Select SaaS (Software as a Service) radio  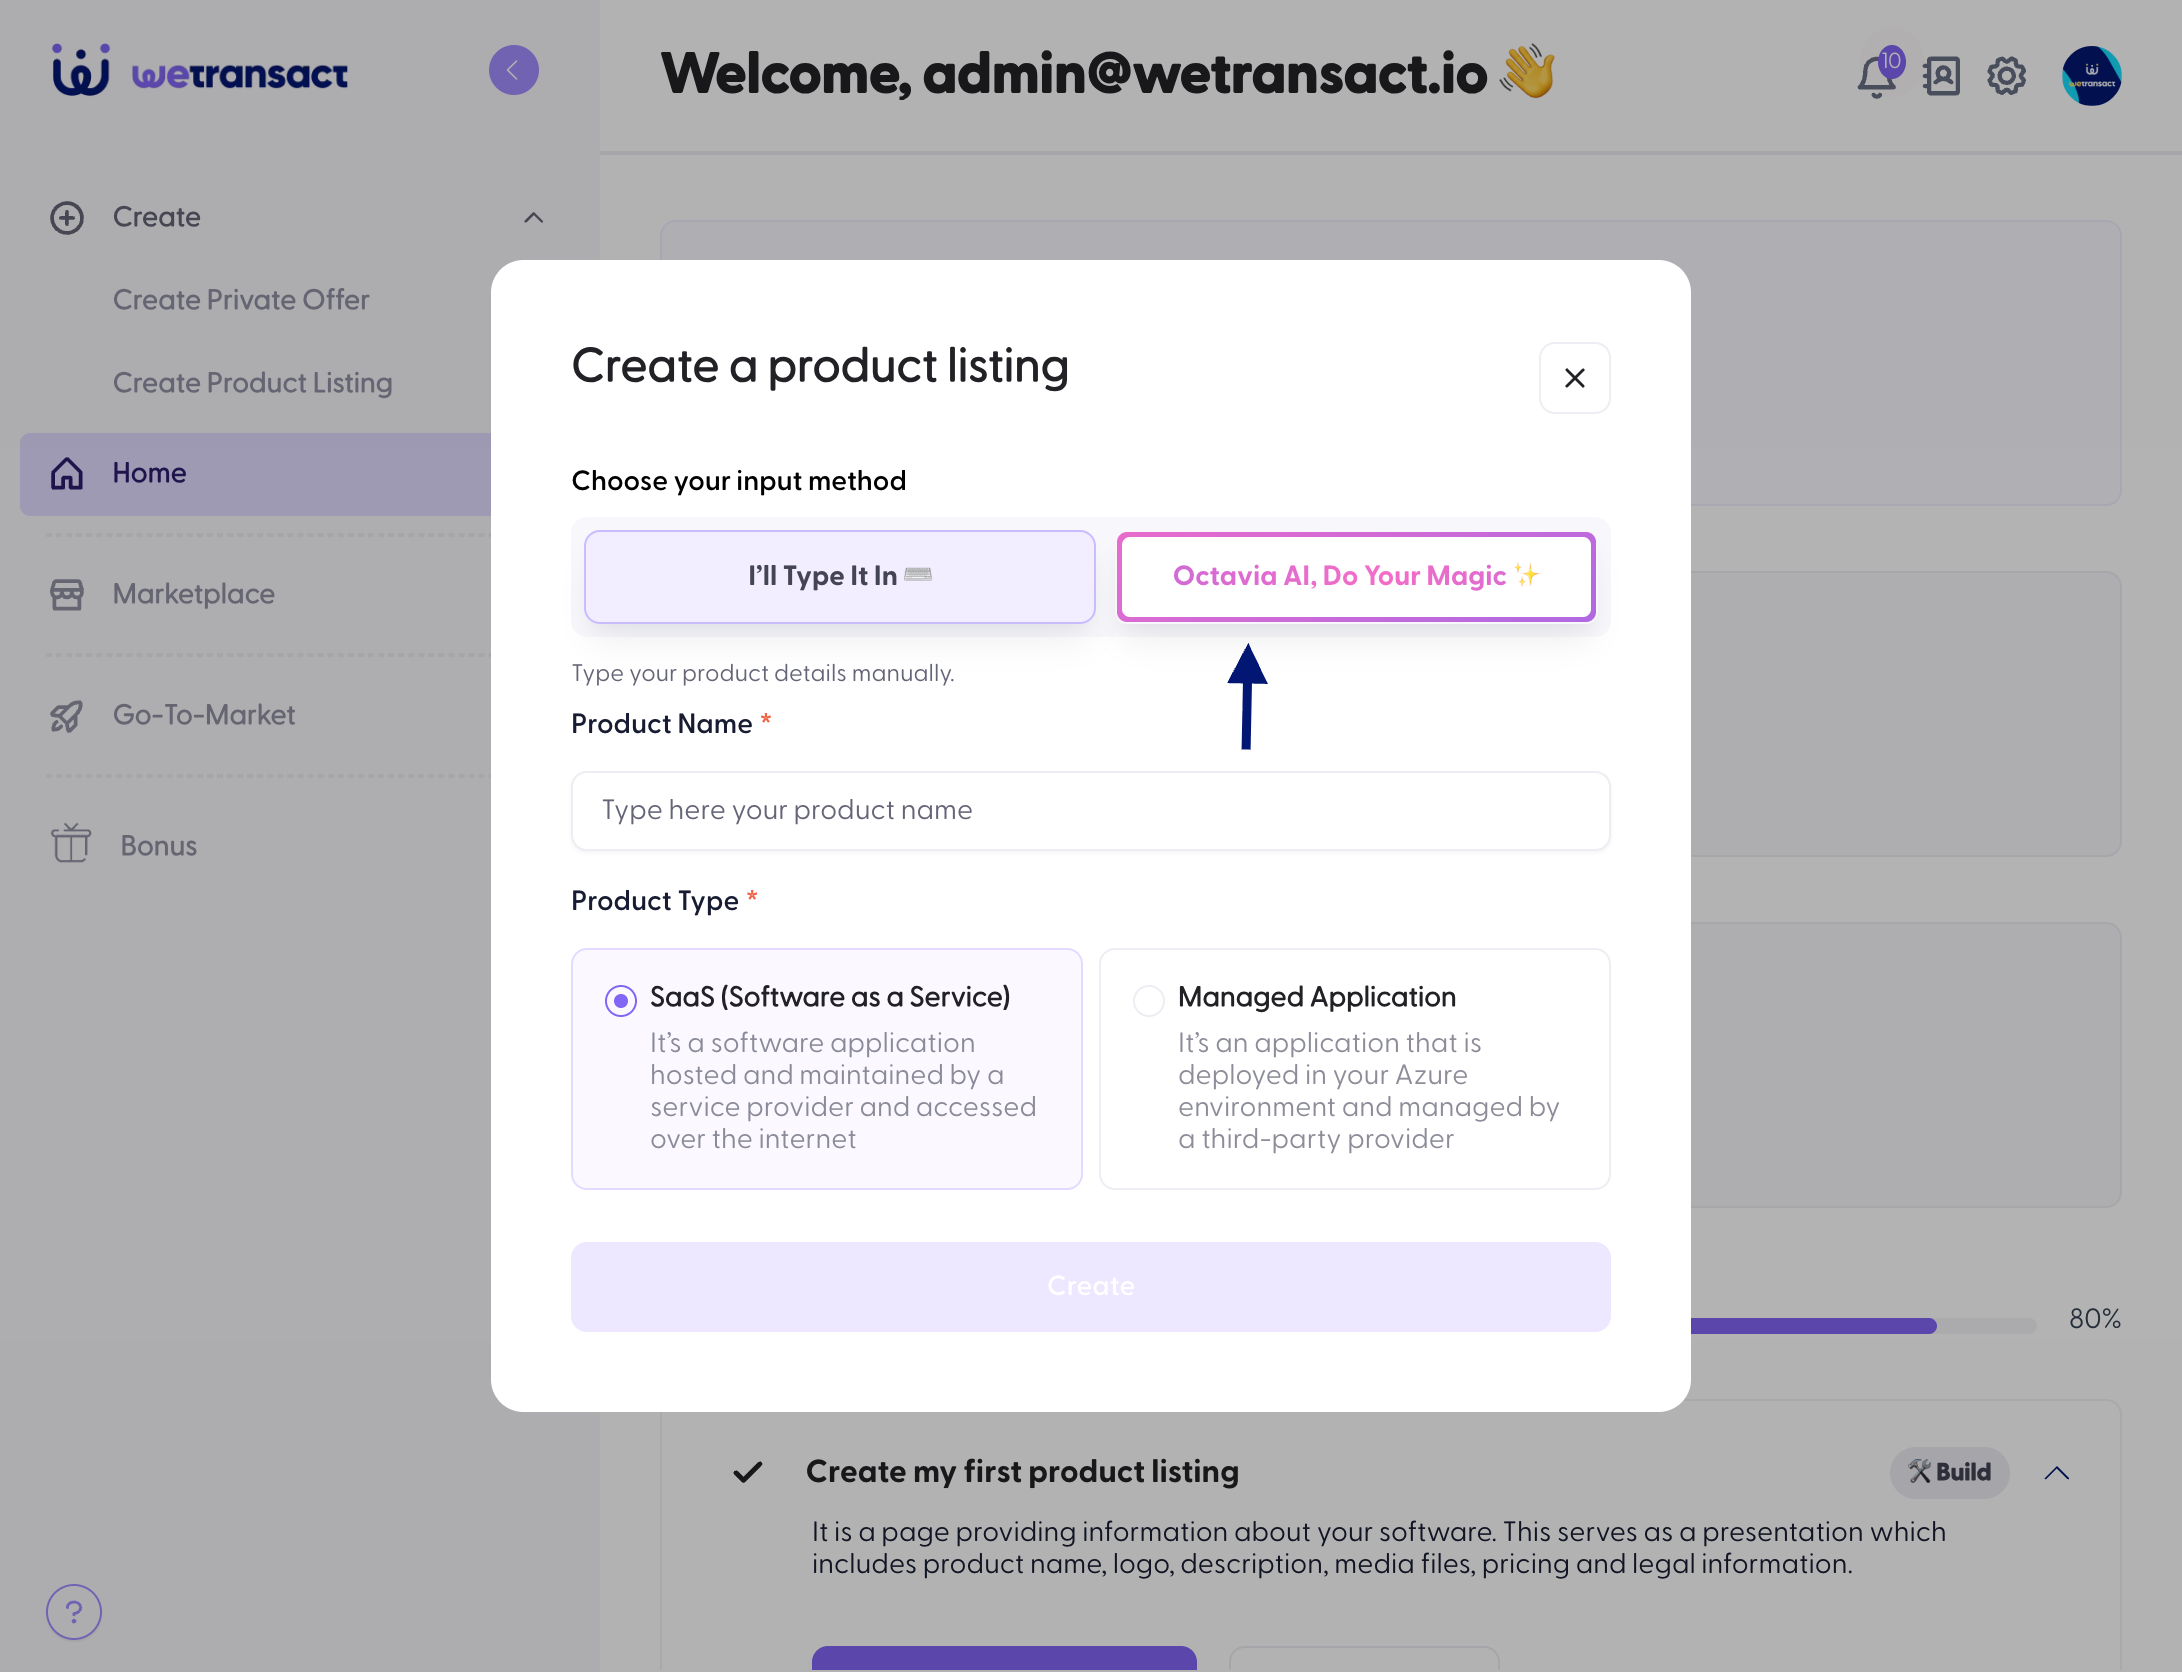click(621, 1000)
